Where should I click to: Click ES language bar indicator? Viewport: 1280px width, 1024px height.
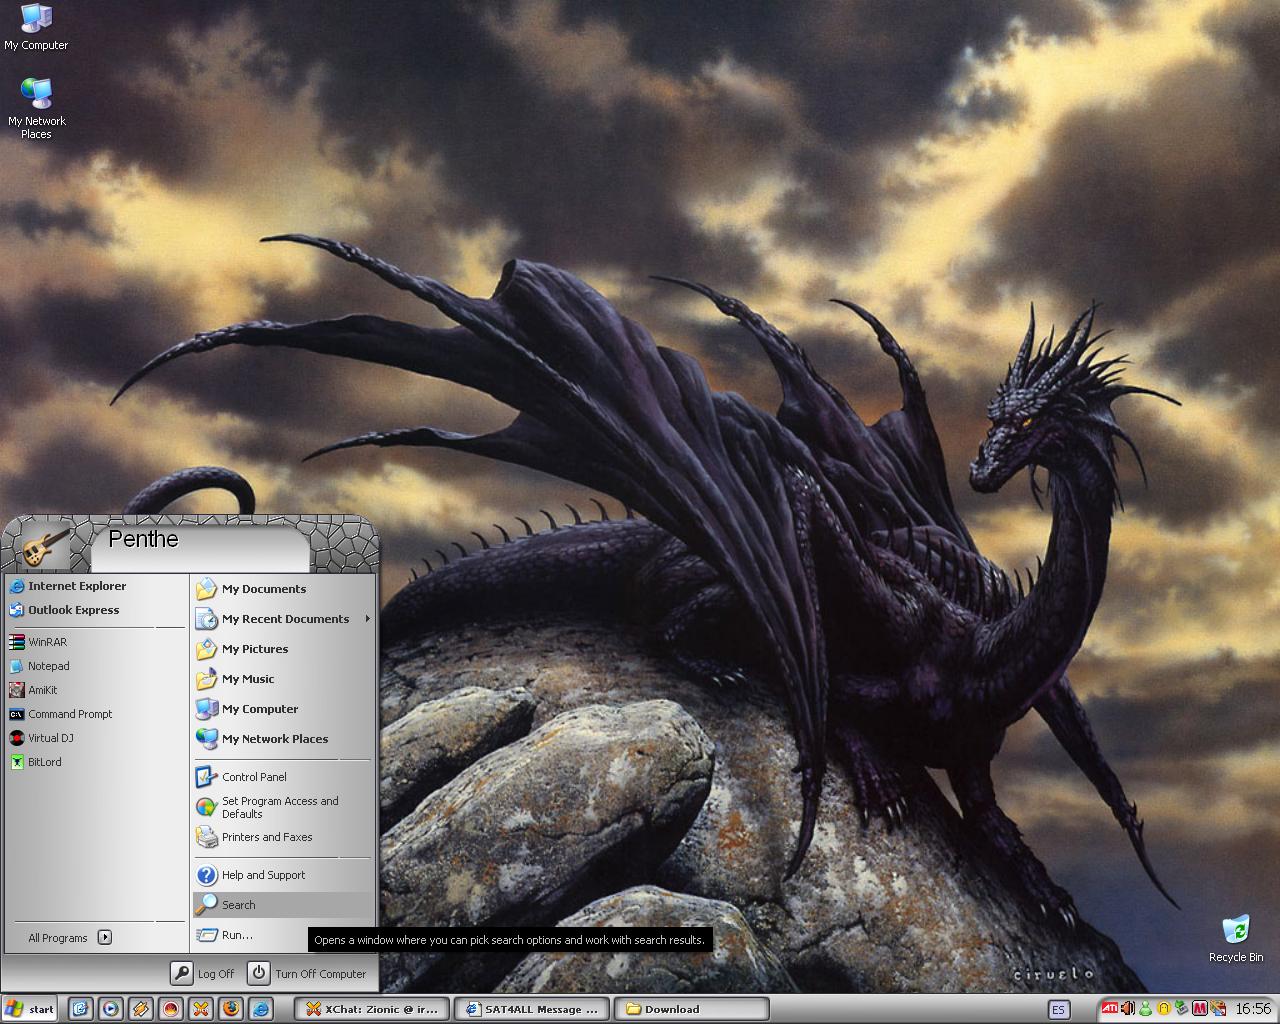tap(1058, 1009)
